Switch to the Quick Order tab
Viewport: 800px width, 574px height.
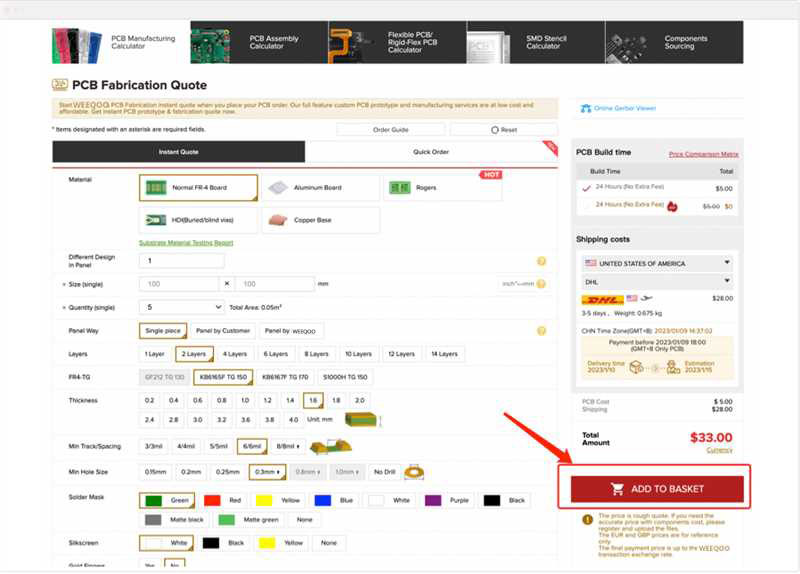point(431,152)
